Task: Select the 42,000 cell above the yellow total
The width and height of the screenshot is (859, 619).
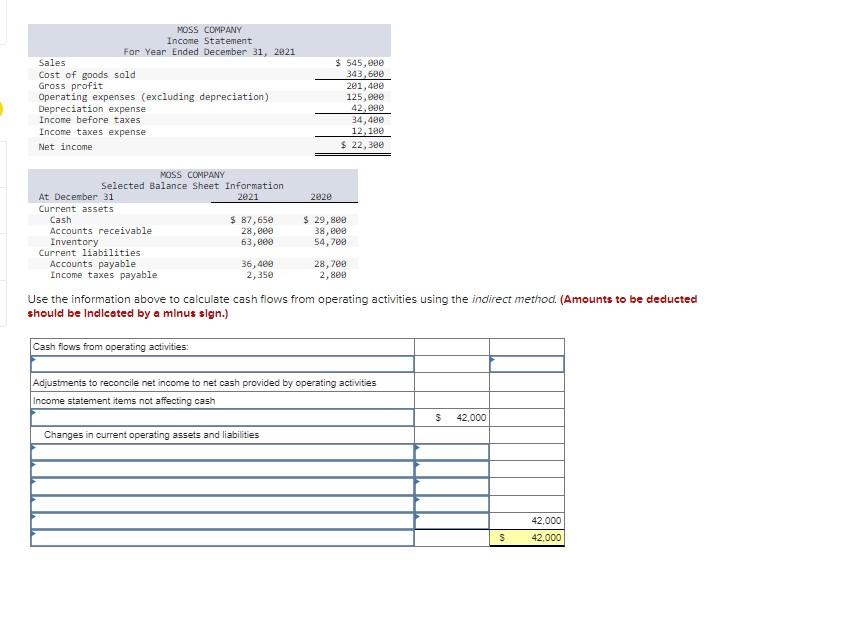Action: [540, 520]
